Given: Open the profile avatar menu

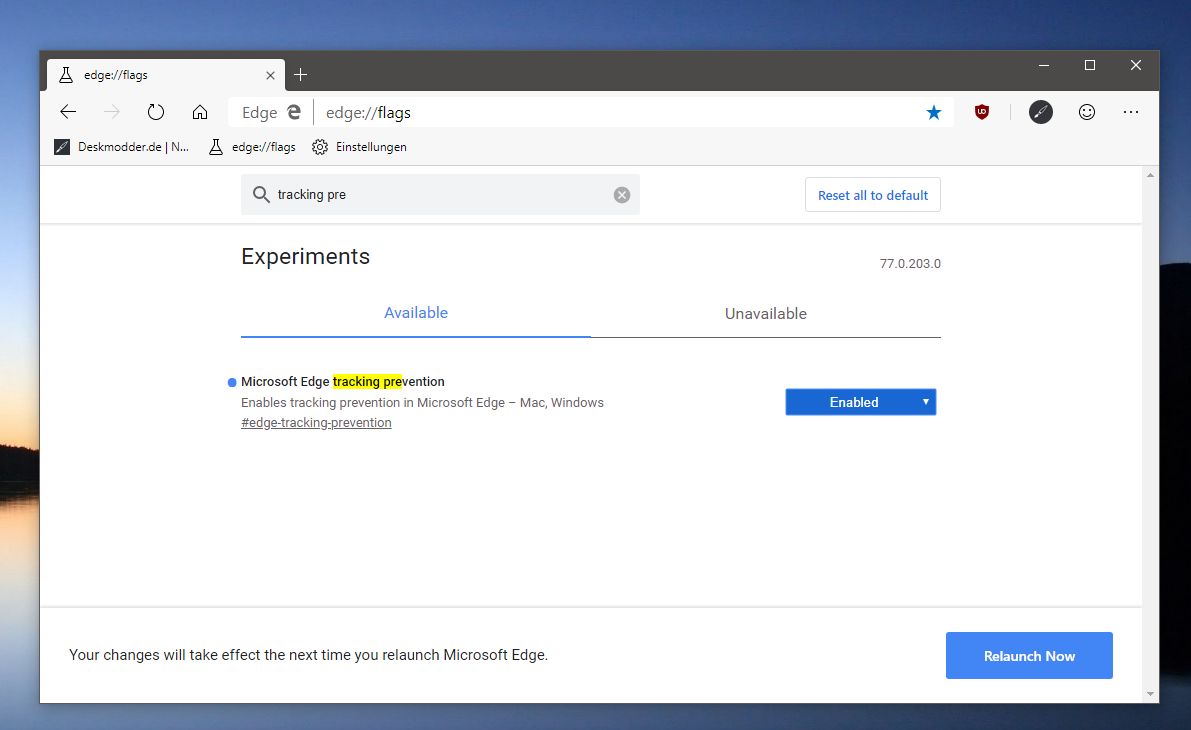Looking at the screenshot, I should (x=1041, y=112).
